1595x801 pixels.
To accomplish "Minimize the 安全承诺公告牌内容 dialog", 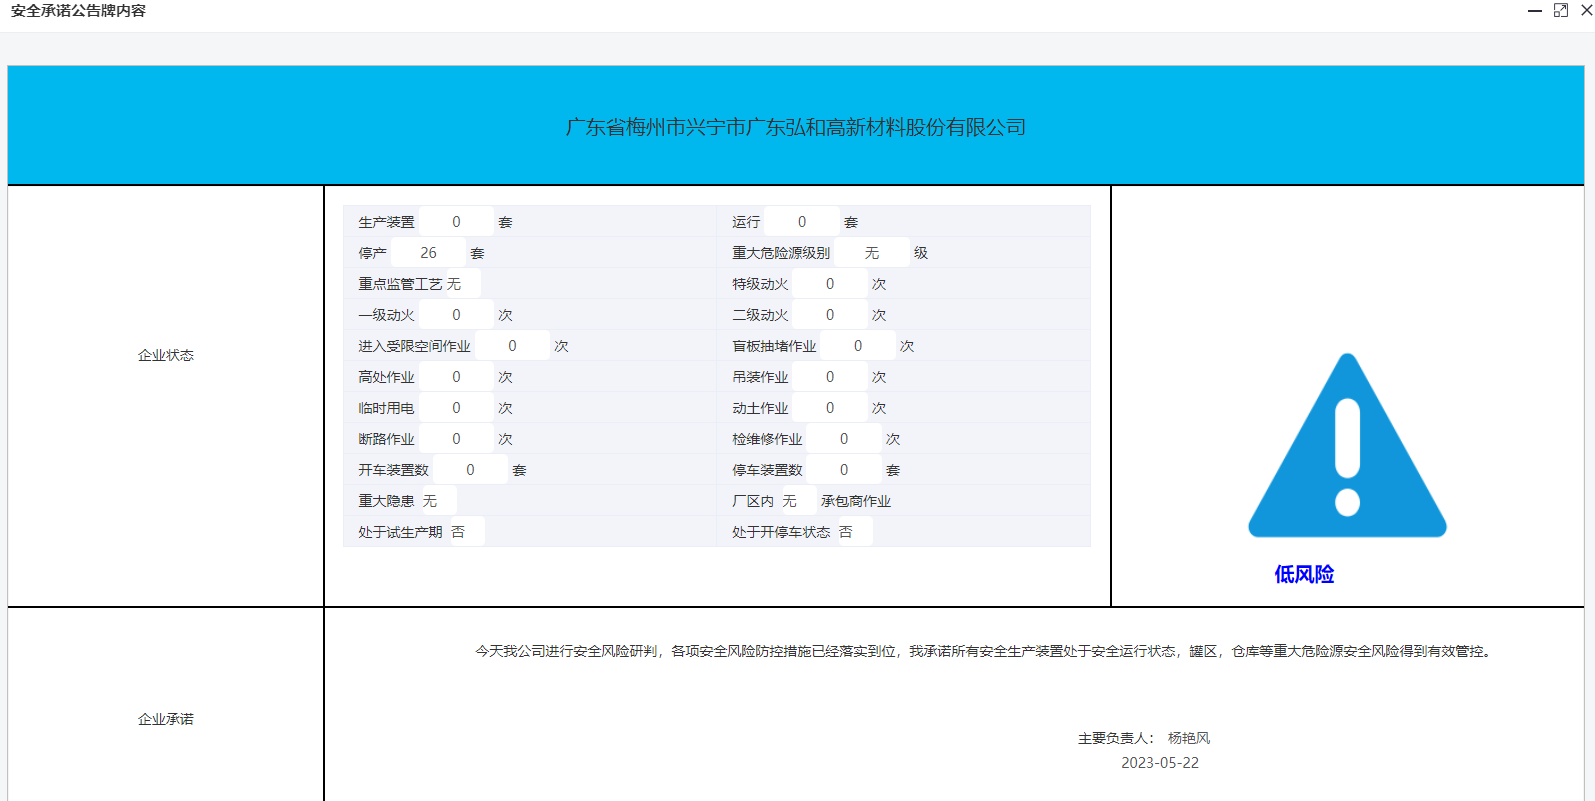I will pyautogui.click(x=1535, y=11).
